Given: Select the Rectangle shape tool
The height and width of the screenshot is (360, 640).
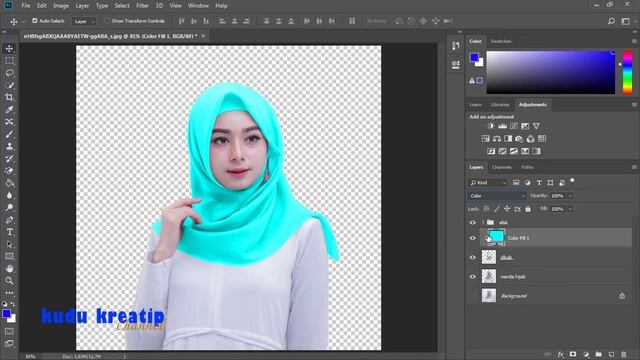Looking at the screenshot, I should [9, 256].
